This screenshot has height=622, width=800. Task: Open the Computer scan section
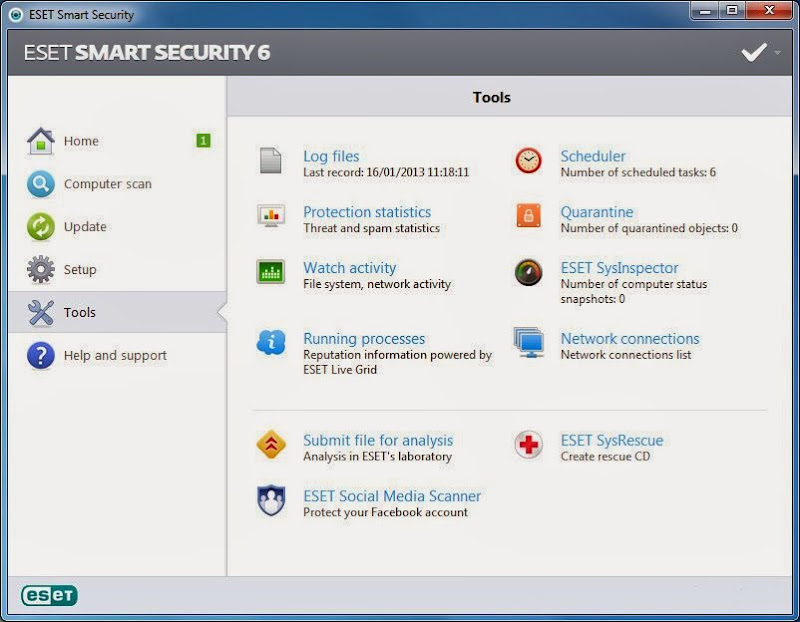tap(108, 184)
